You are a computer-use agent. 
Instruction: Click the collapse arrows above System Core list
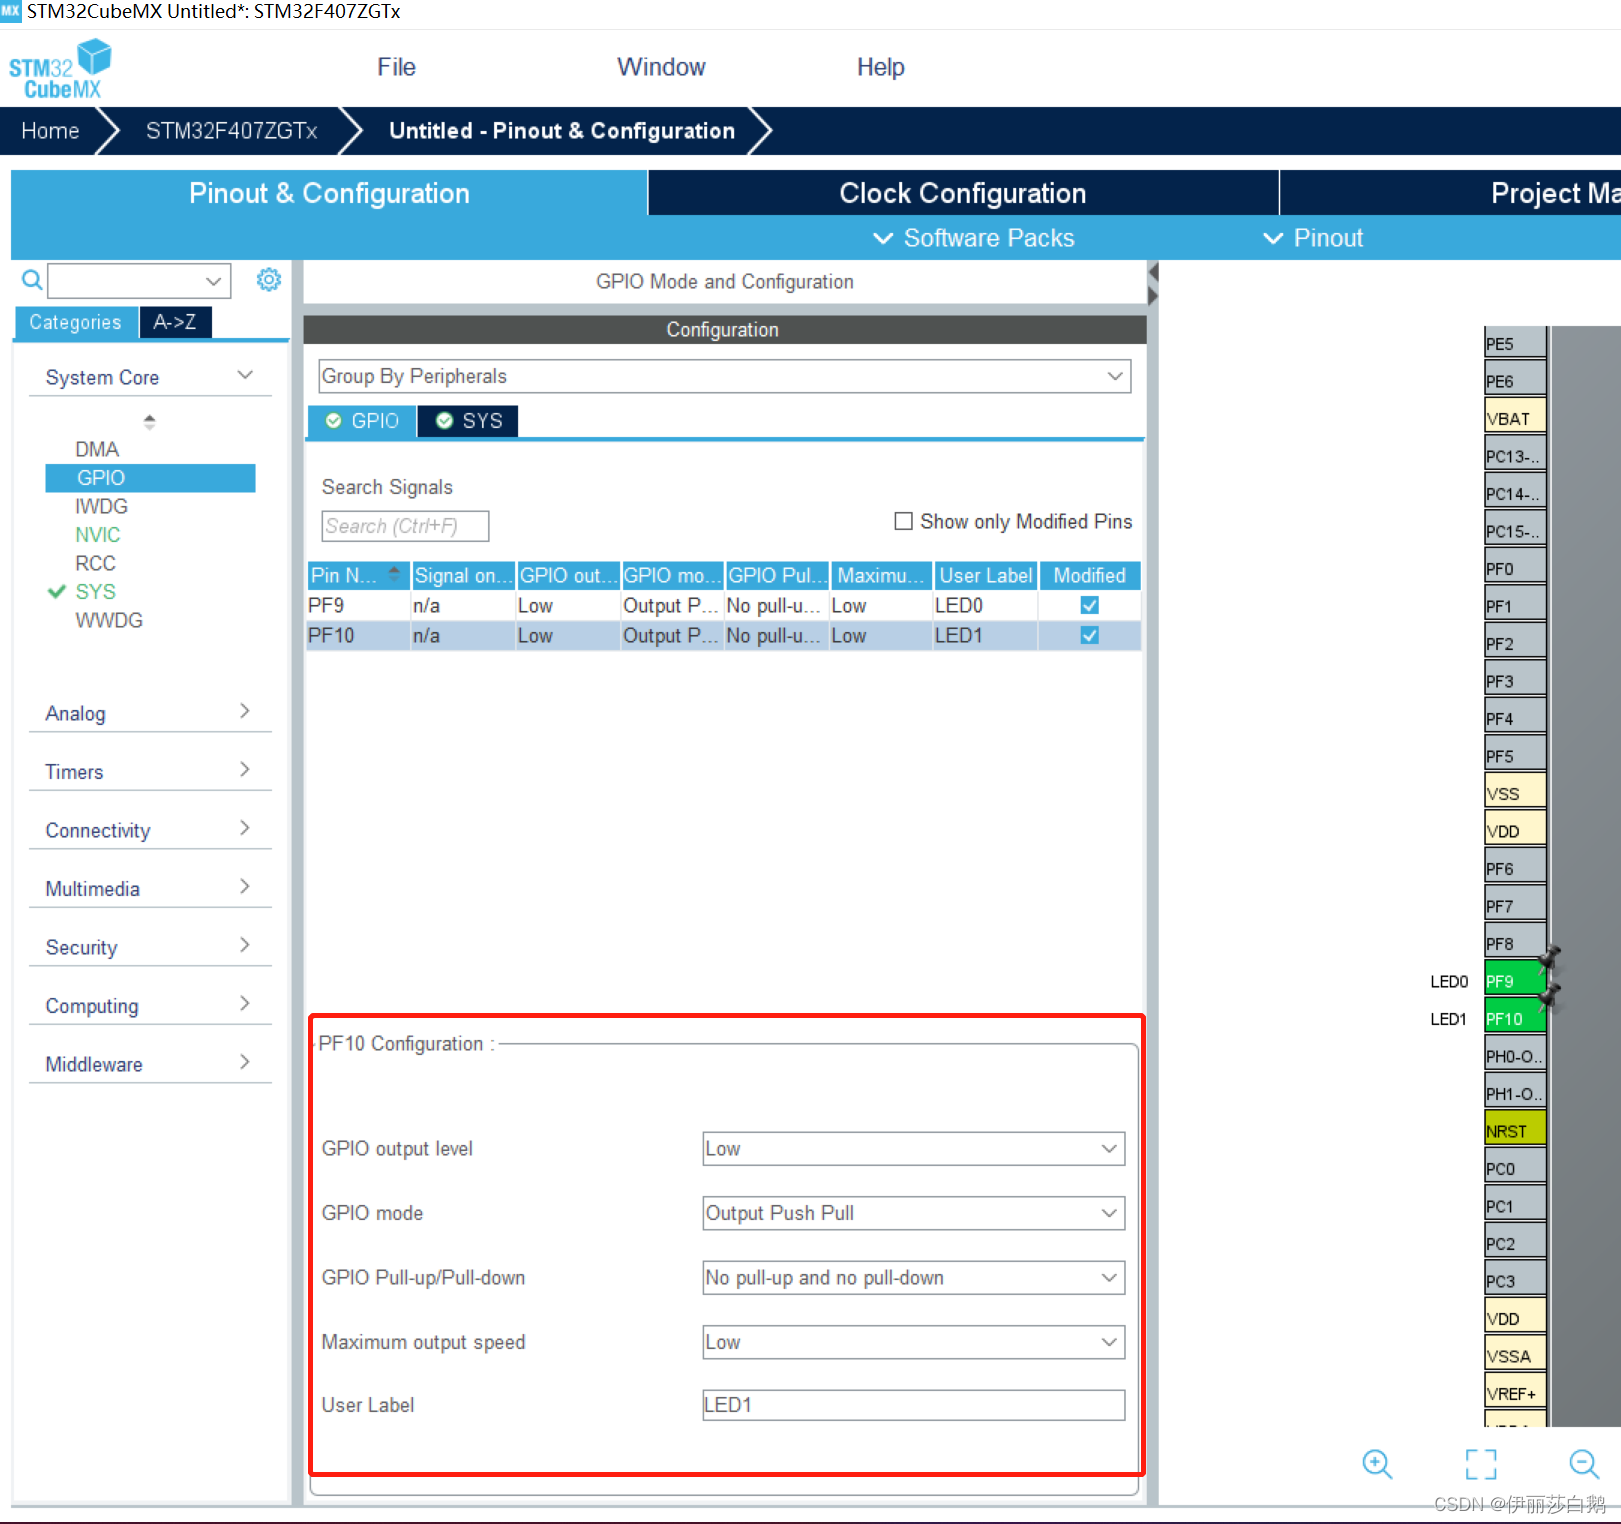[x=149, y=421]
